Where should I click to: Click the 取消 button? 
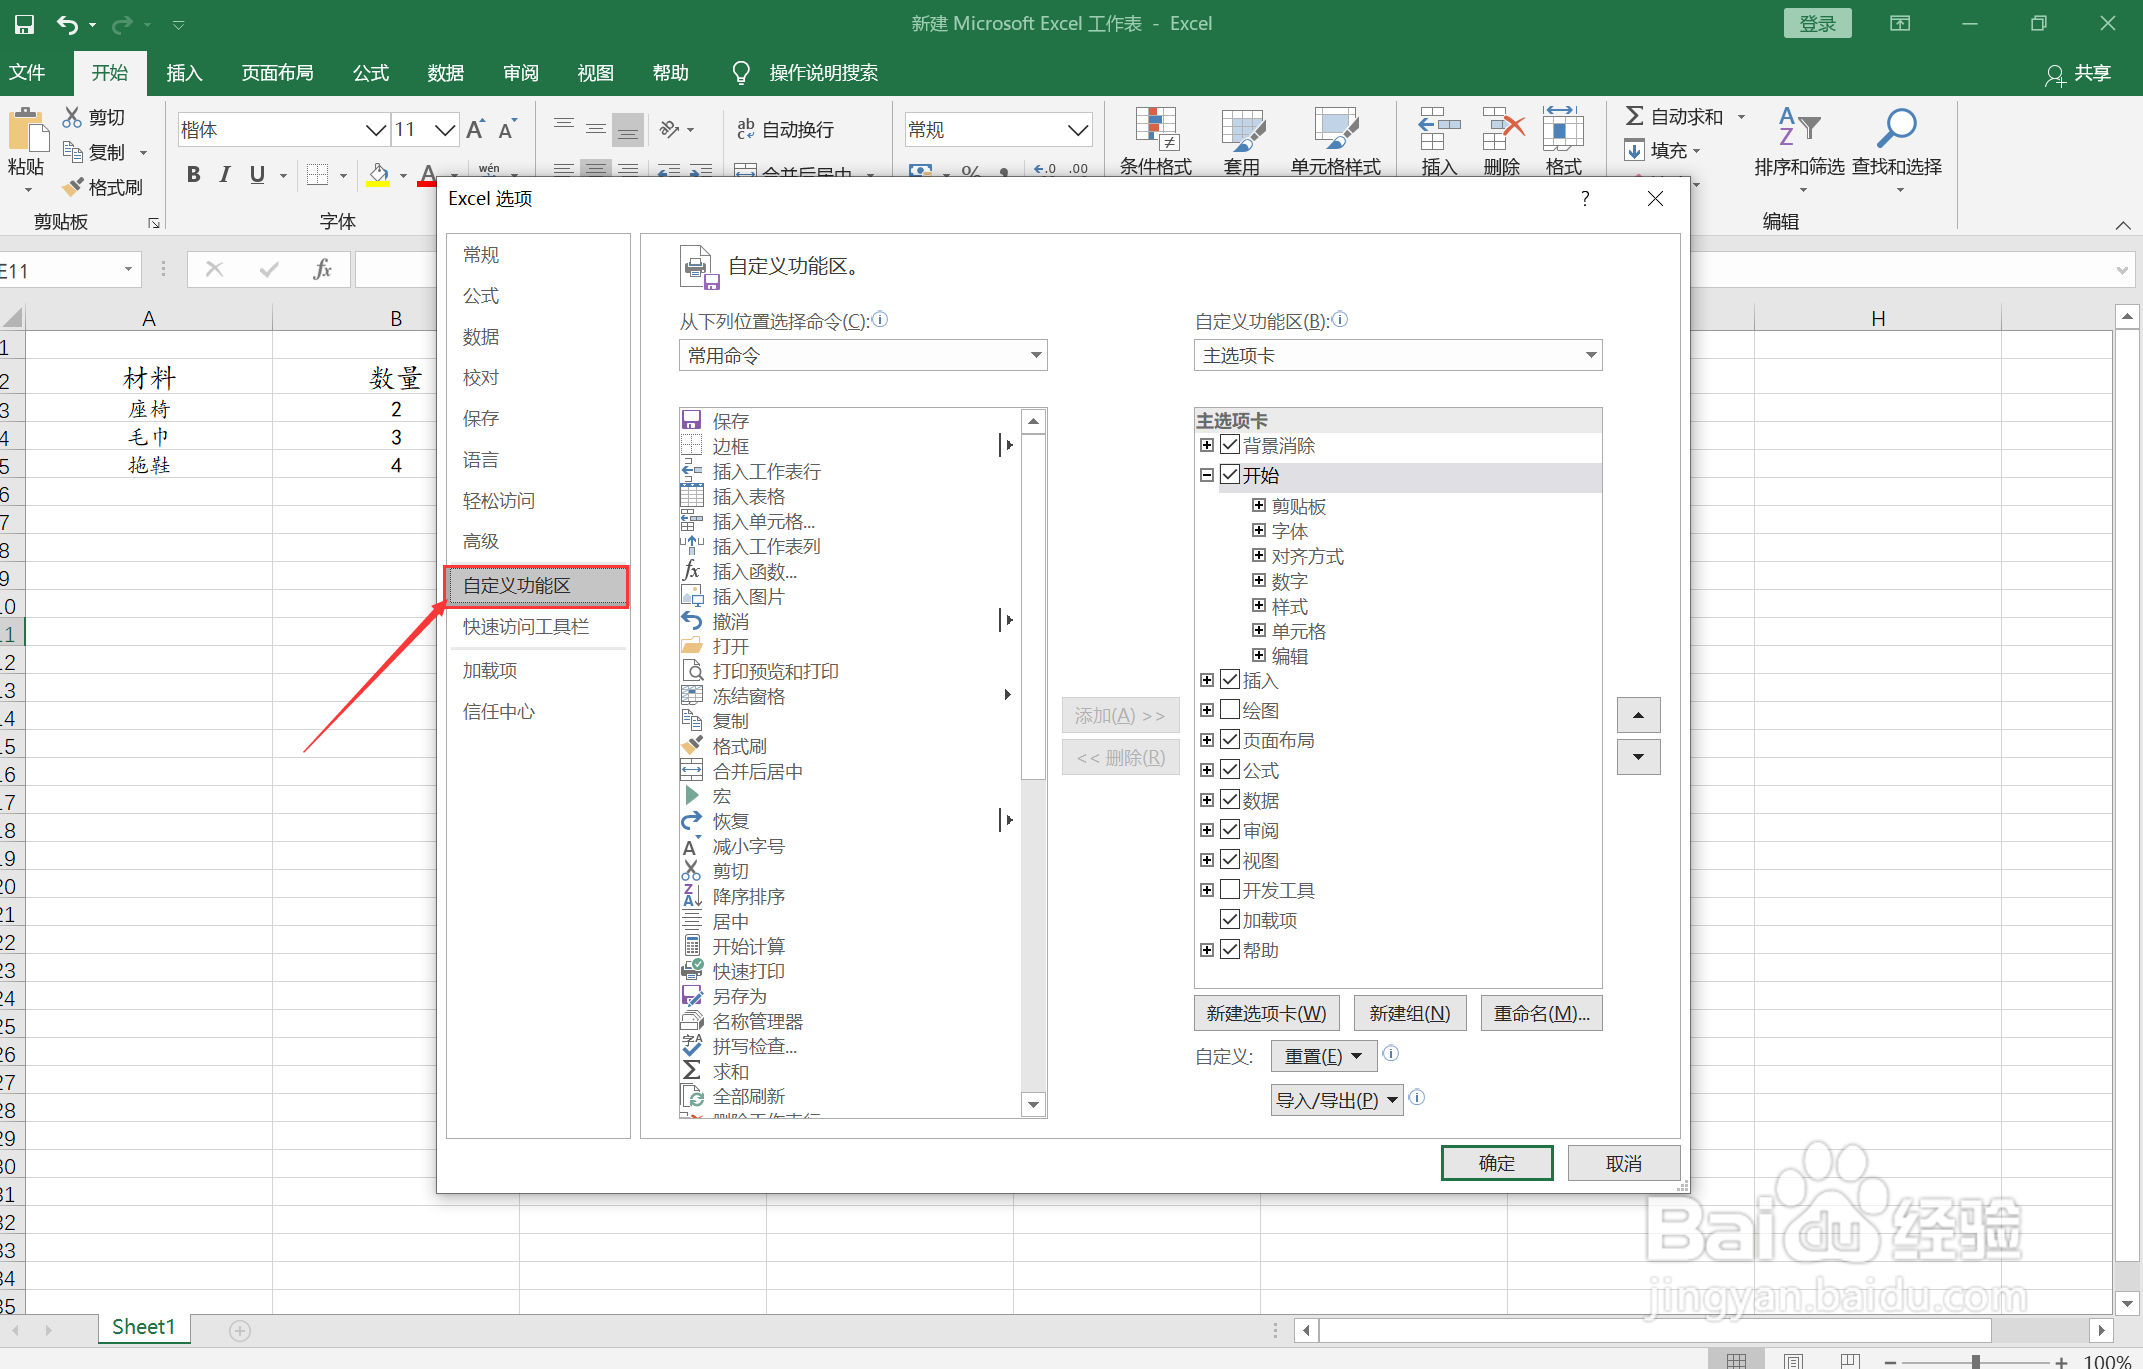coord(1624,1163)
